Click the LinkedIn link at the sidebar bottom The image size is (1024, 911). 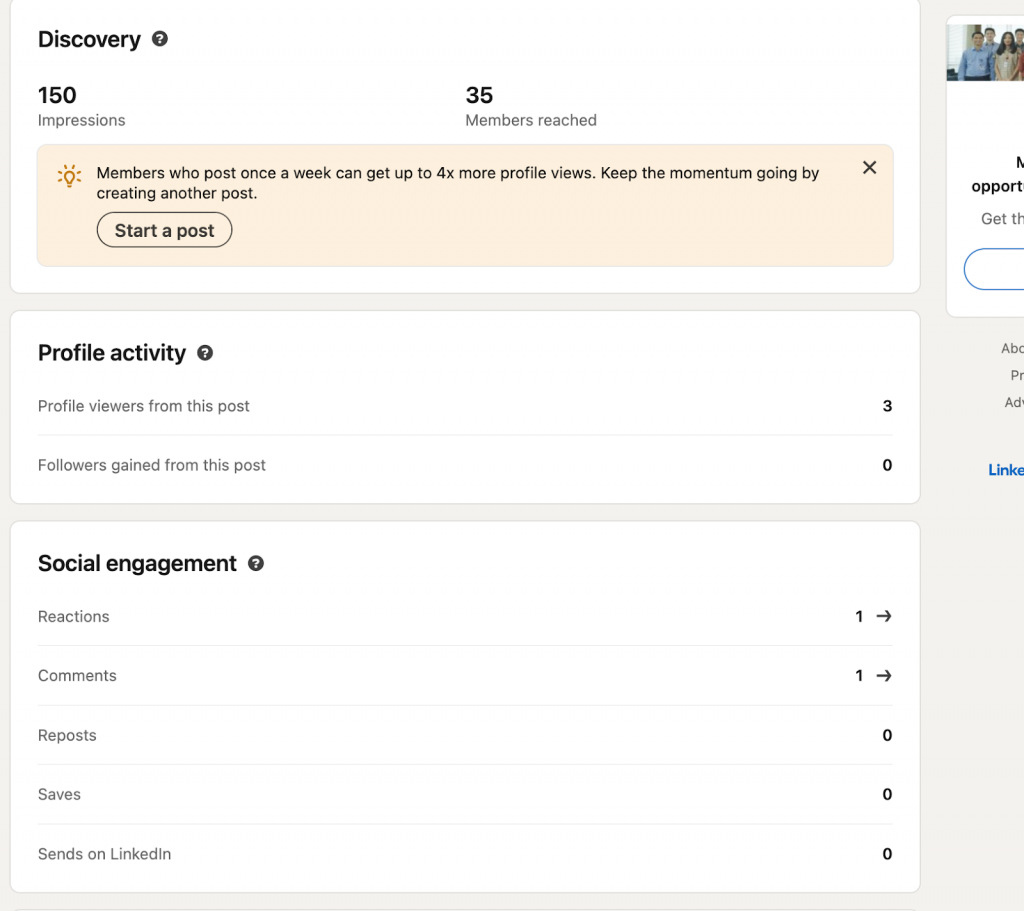tap(1006, 470)
